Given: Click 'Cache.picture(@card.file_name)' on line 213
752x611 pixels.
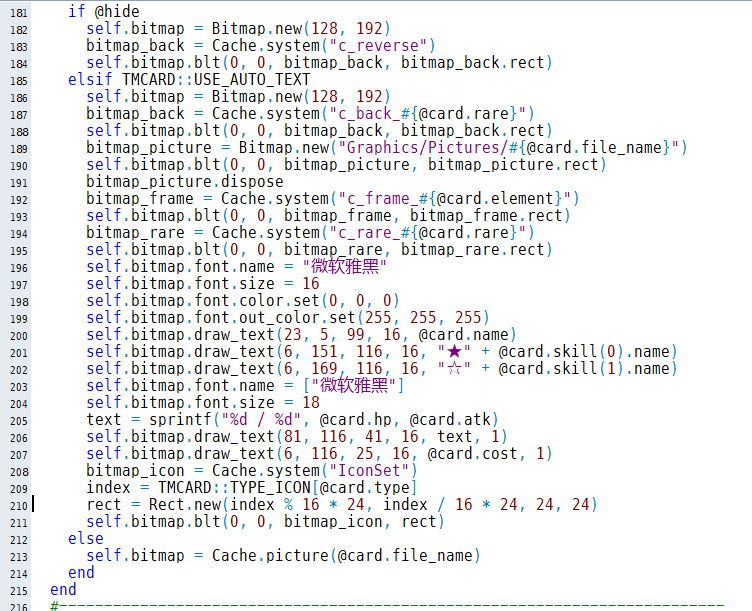Looking at the screenshot, I should [x=346, y=556].
